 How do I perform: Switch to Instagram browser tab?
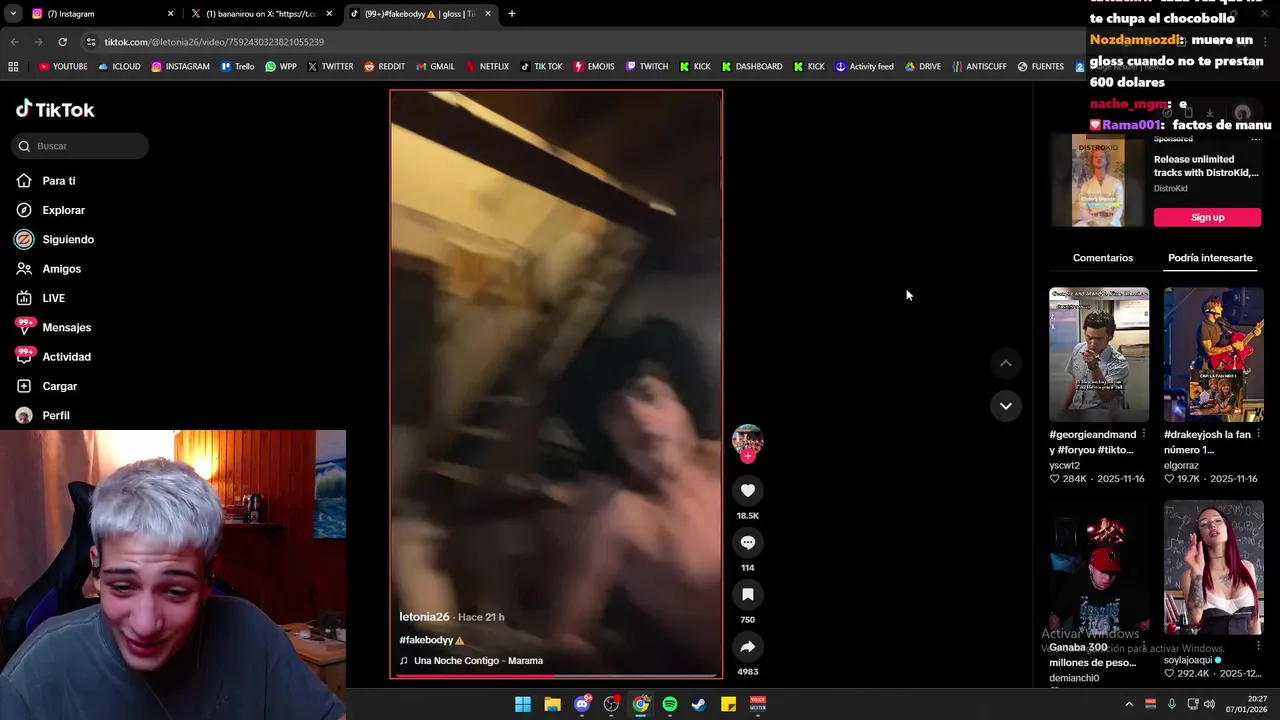(98, 14)
